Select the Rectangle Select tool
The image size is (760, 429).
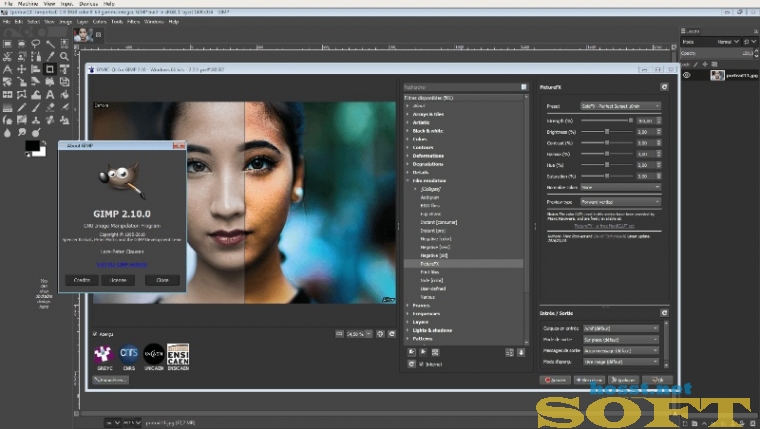(7, 44)
